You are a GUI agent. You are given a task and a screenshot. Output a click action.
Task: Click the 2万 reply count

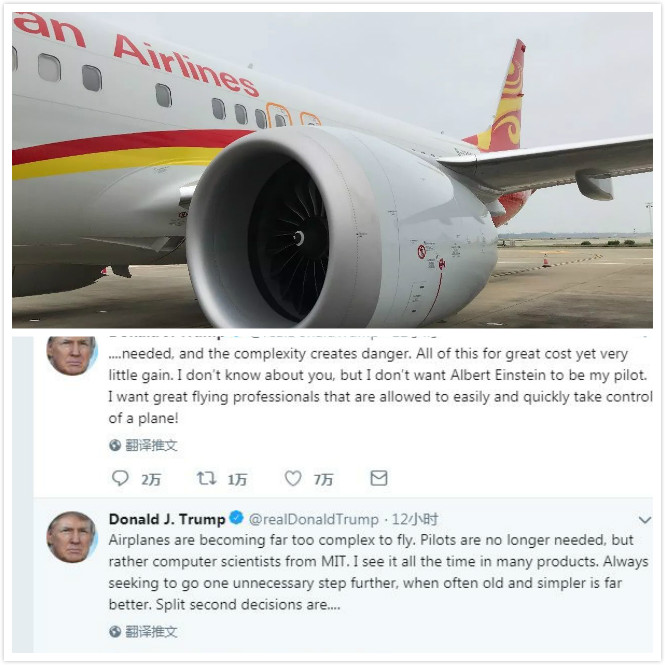tap(151, 479)
